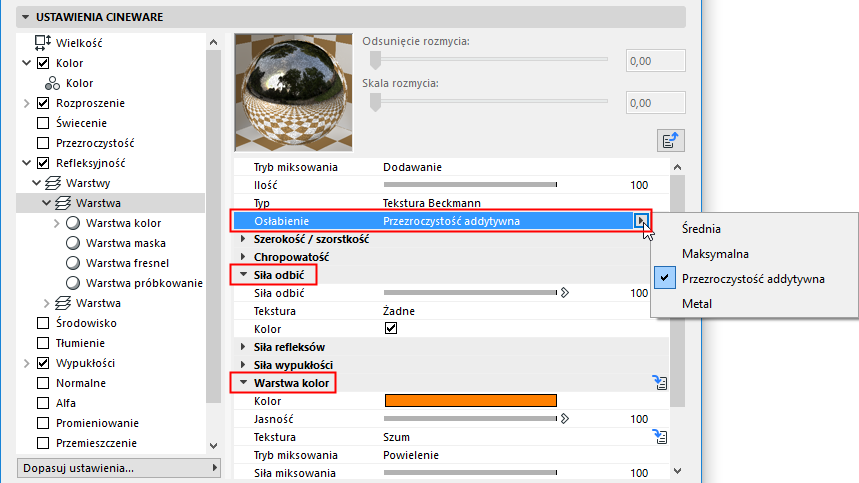Toggle the Wypukłości checkbox
Screen dimensions: 859x483
[x=43, y=363]
